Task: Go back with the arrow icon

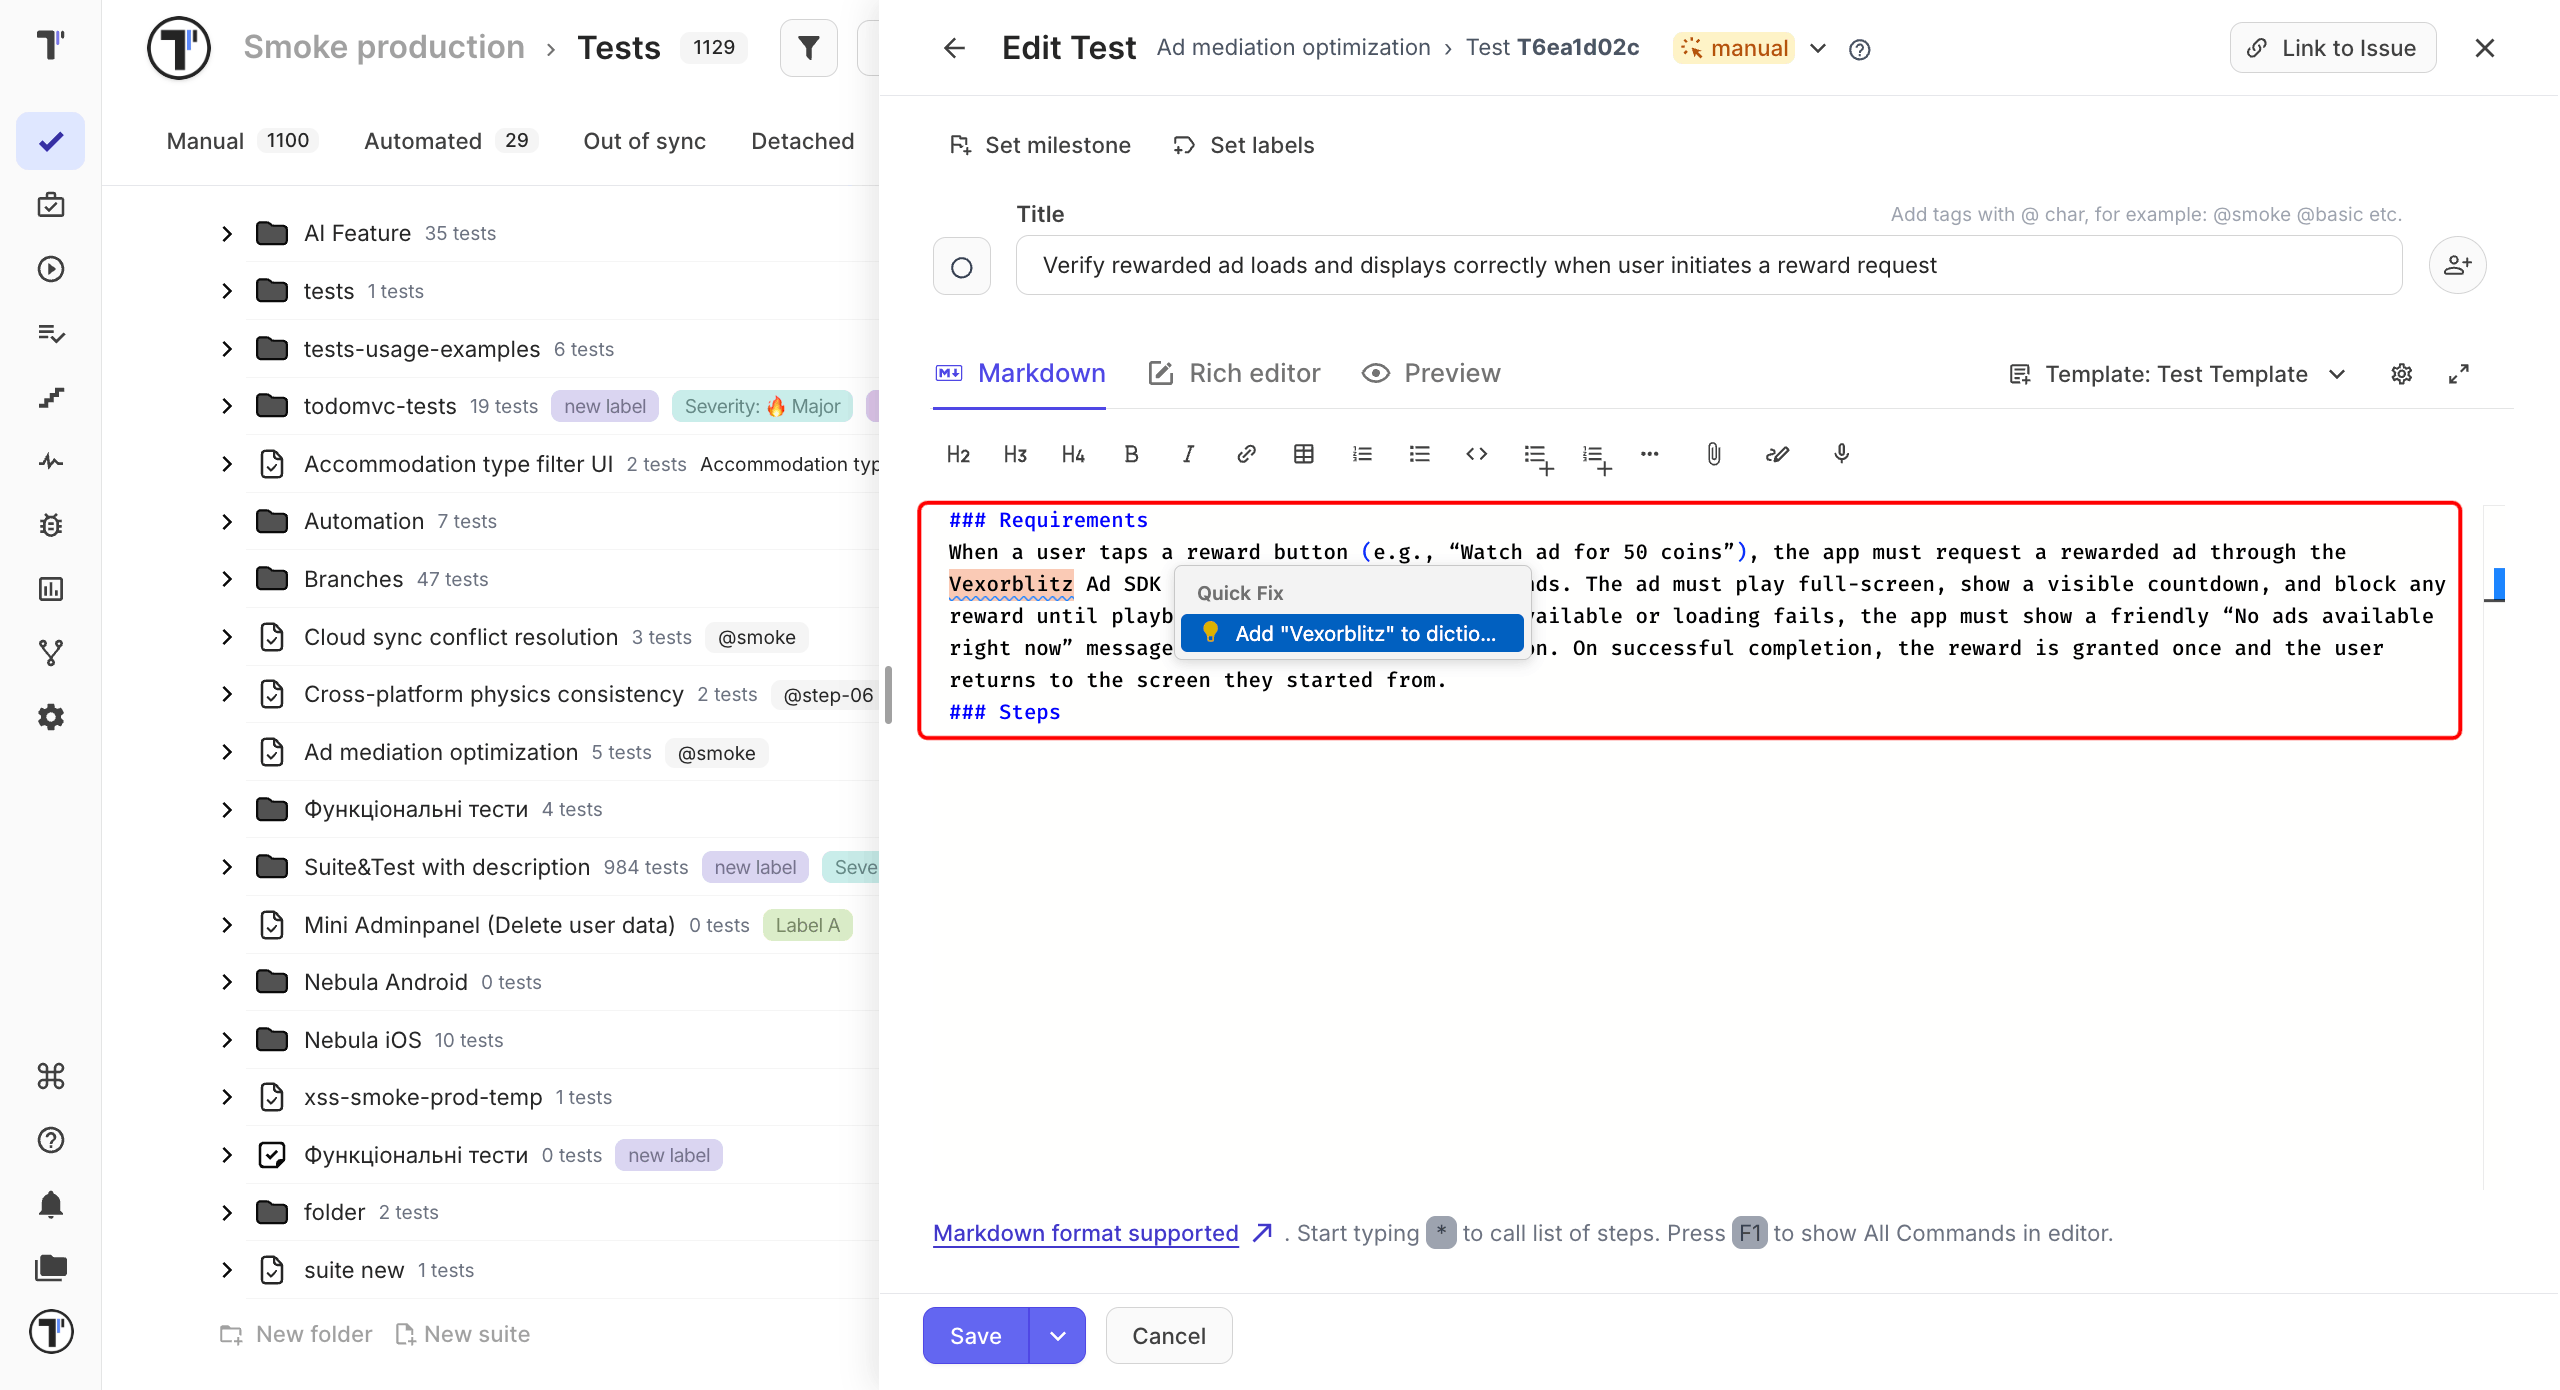Action: pyautogui.click(x=954, y=48)
